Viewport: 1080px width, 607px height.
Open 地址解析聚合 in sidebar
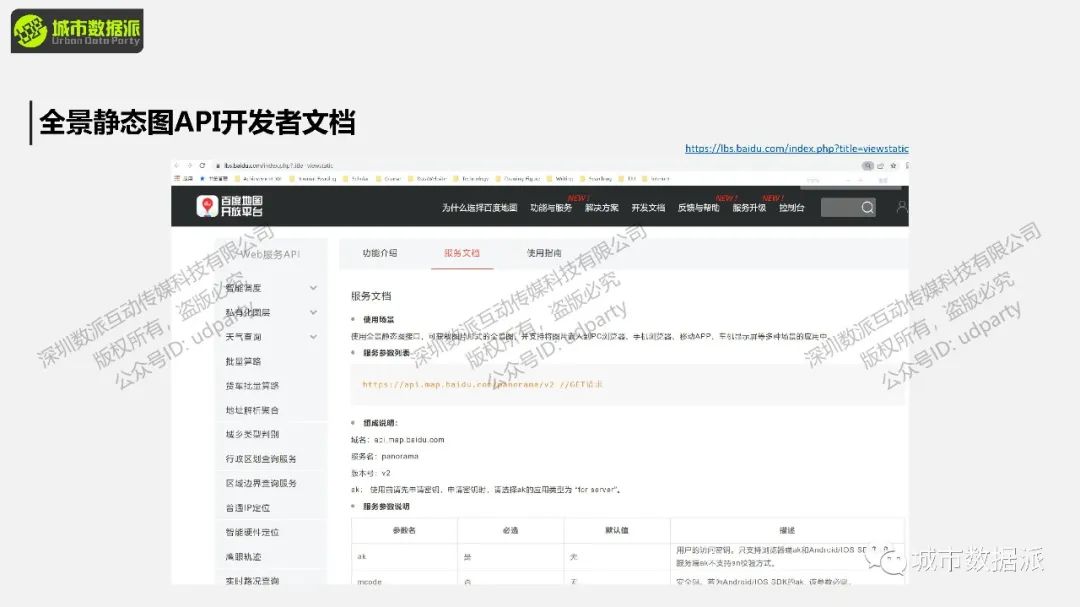(252, 410)
